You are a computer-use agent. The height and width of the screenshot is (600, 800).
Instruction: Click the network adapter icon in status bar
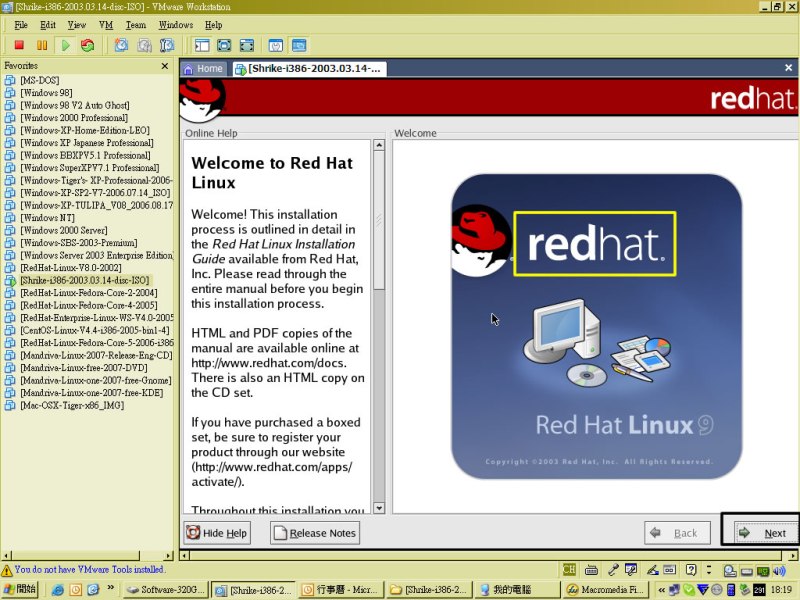(x=763, y=571)
